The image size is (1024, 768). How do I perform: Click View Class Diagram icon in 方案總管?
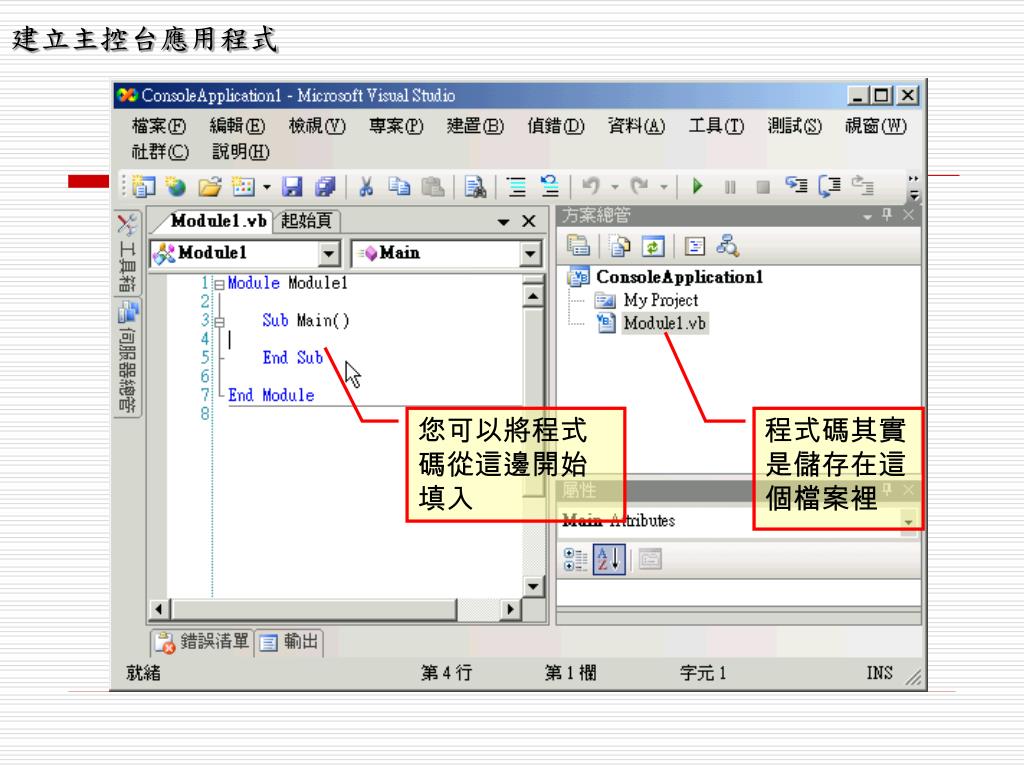pos(728,246)
